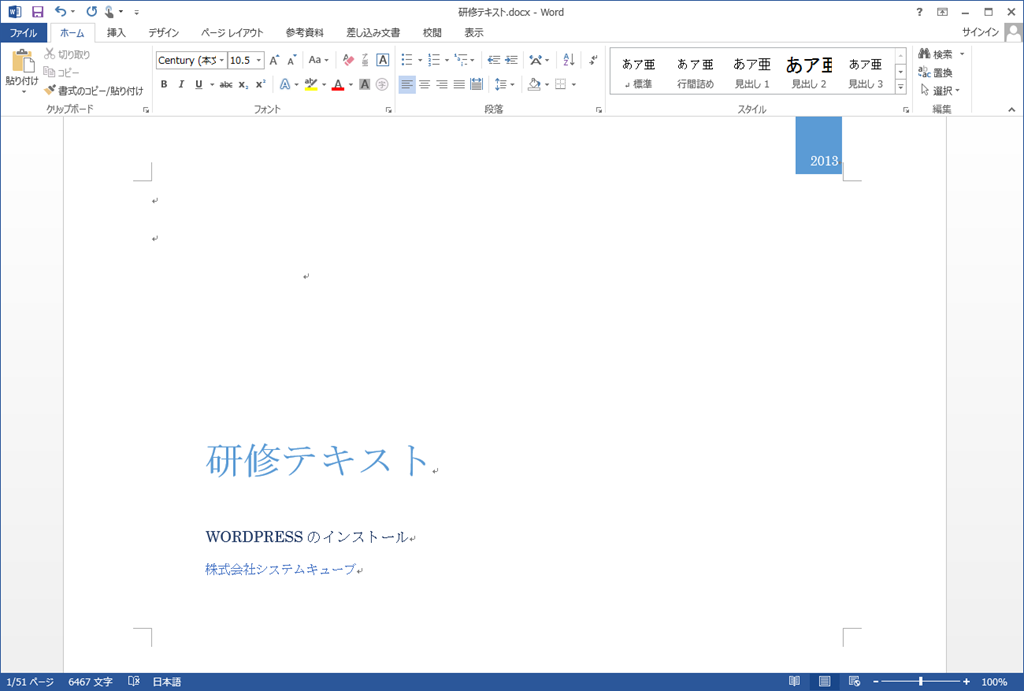This screenshot has width=1024, height=691.
Task: Click the multilevel list icon
Action: coord(462,60)
